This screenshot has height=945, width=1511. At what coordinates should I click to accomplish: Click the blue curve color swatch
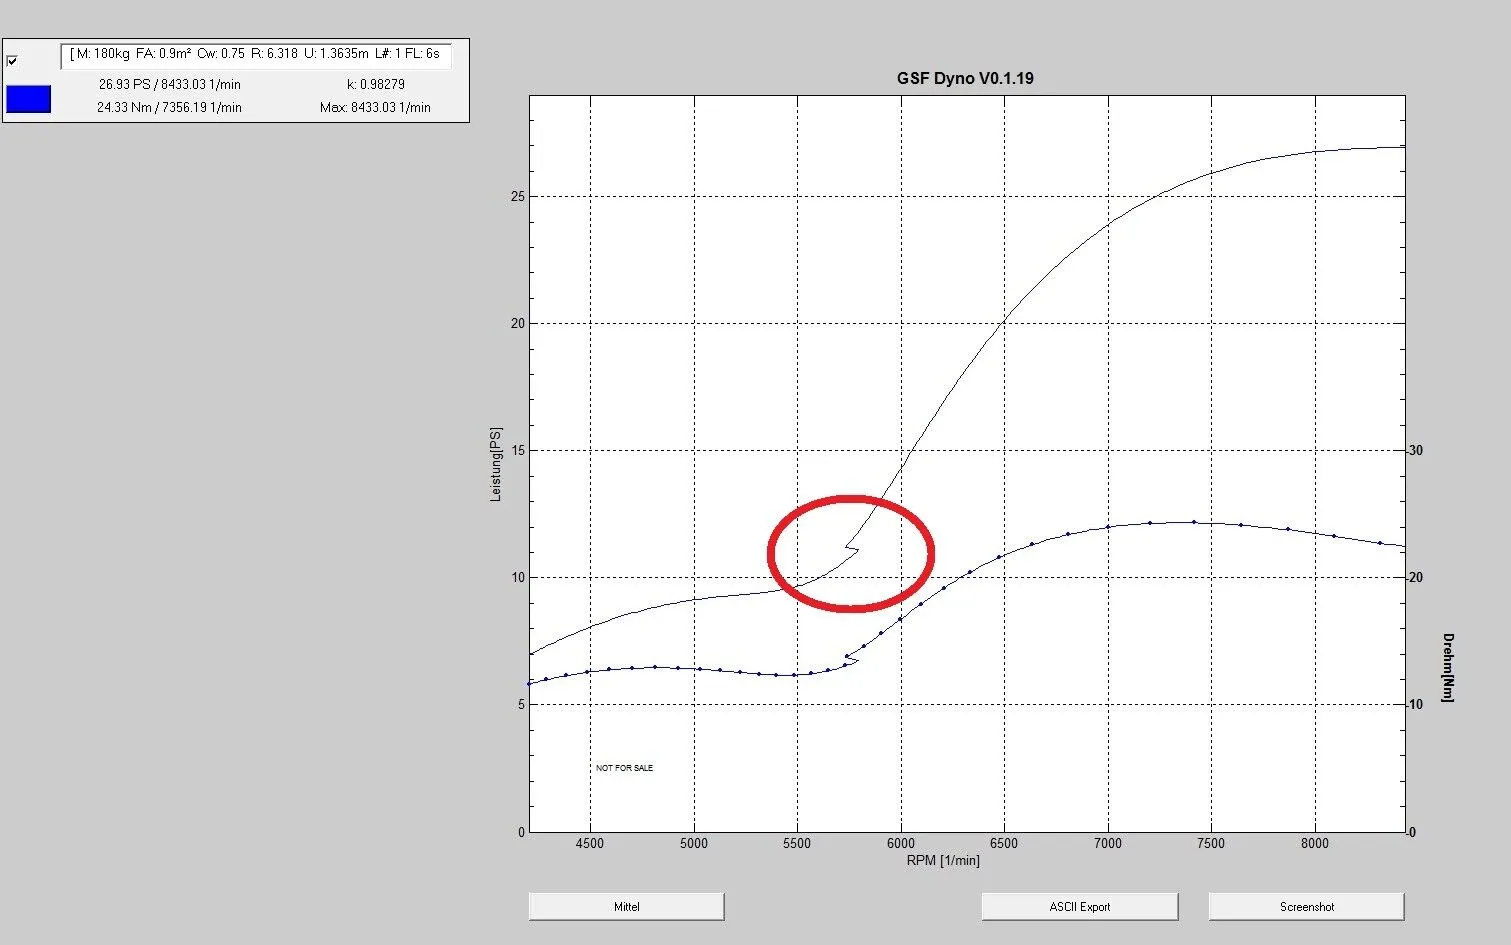[x=28, y=99]
